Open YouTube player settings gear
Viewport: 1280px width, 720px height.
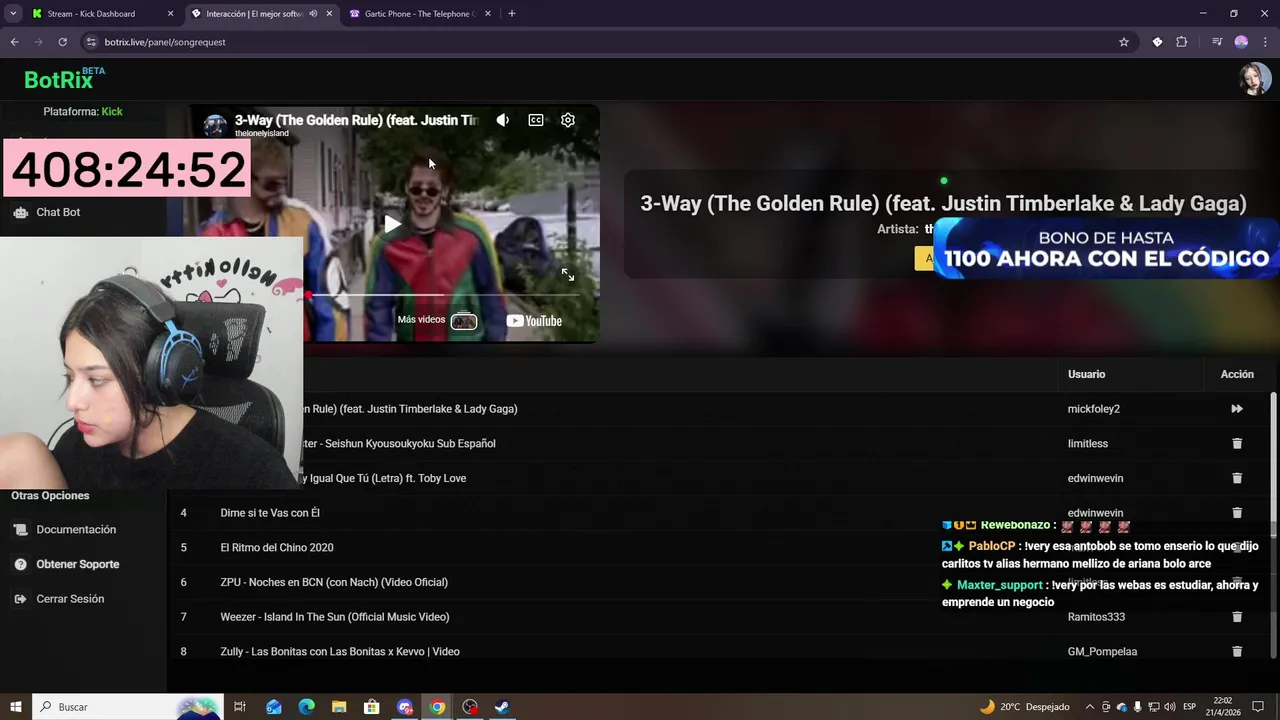pos(568,120)
